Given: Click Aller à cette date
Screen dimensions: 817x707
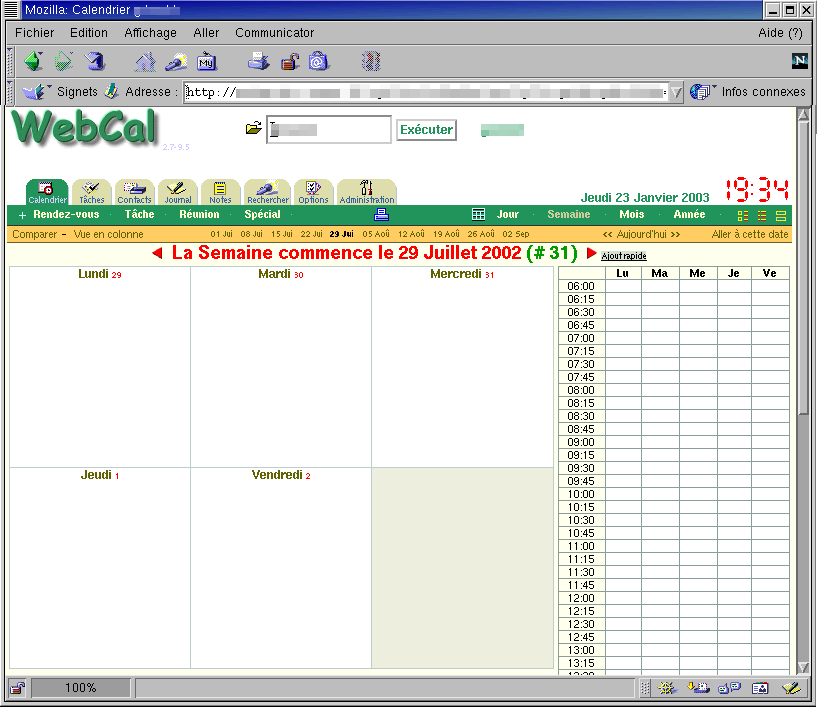Looking at the screenshot, I should 750,234.
